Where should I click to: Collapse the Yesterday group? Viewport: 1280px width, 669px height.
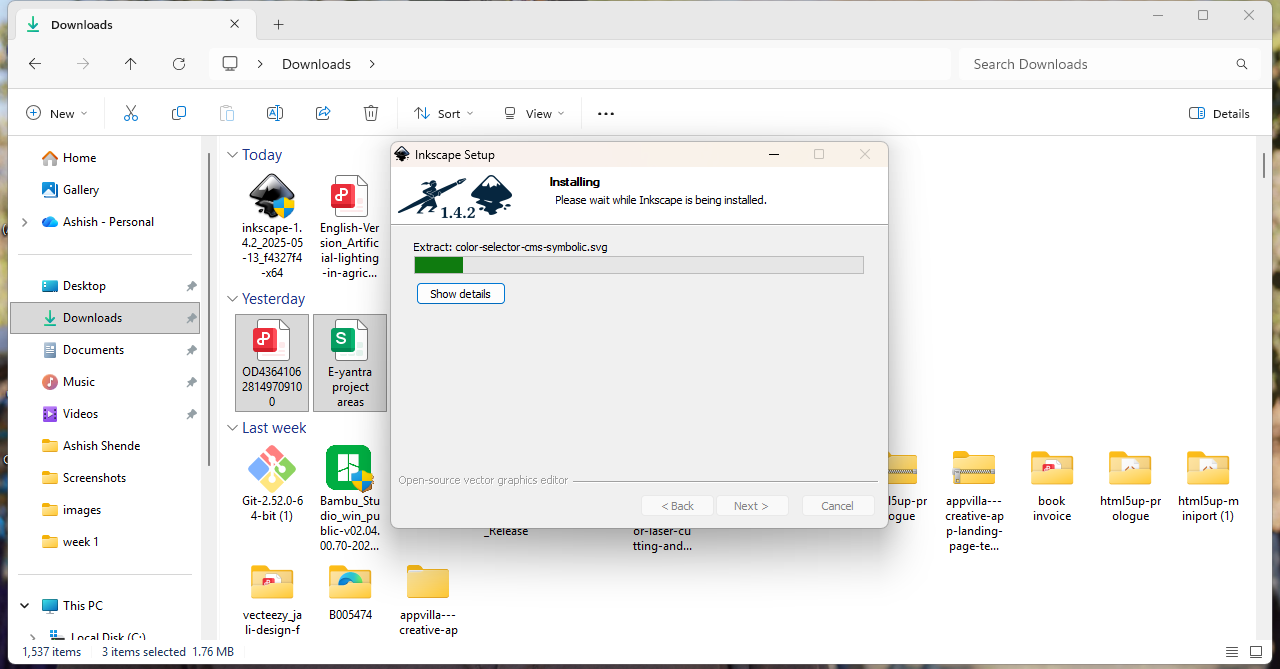[x=232, y=299]
